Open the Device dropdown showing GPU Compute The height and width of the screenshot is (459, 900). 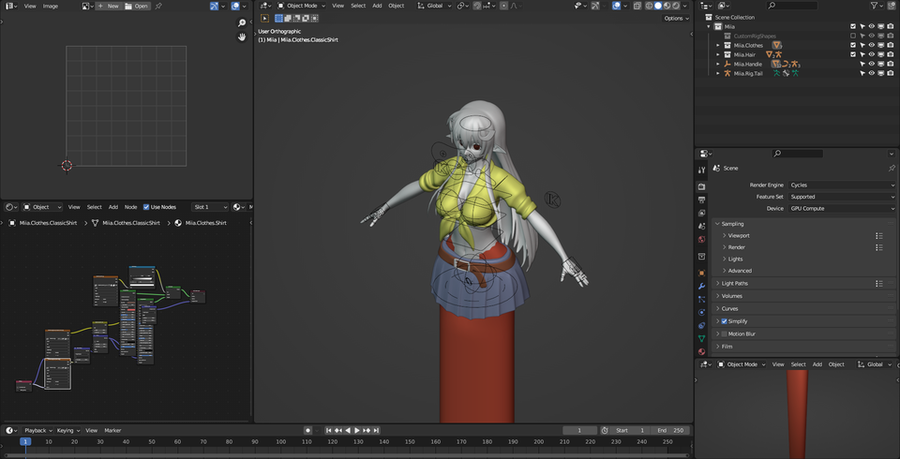pos(842,208)
